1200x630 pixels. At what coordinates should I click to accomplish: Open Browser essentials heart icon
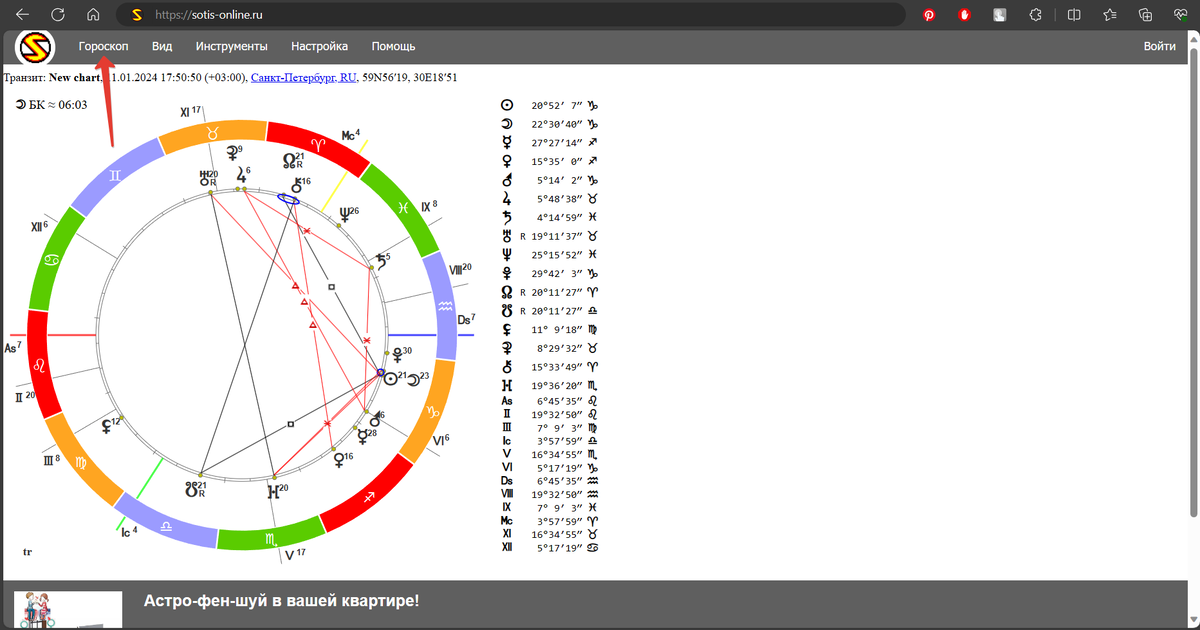coord(1181,15)
